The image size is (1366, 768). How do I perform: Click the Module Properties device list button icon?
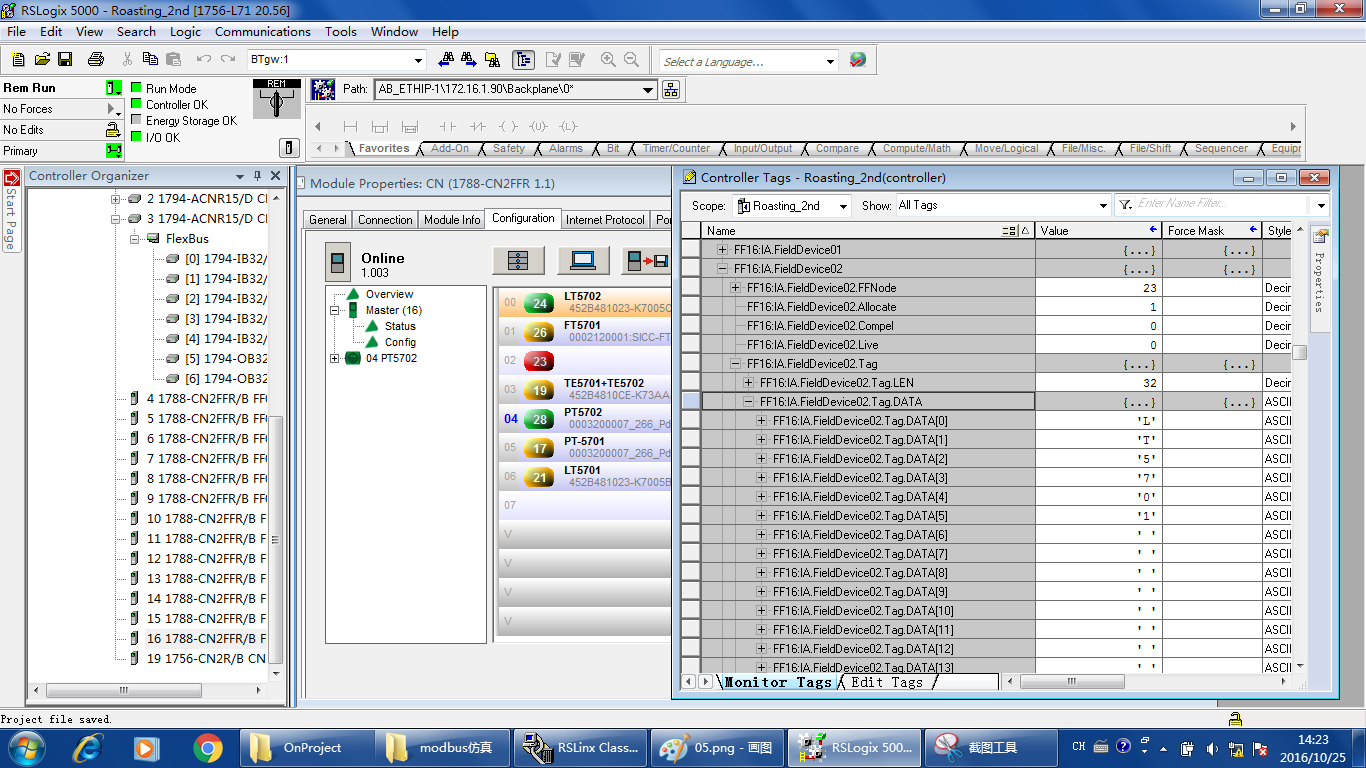click(x=518, y=260)
